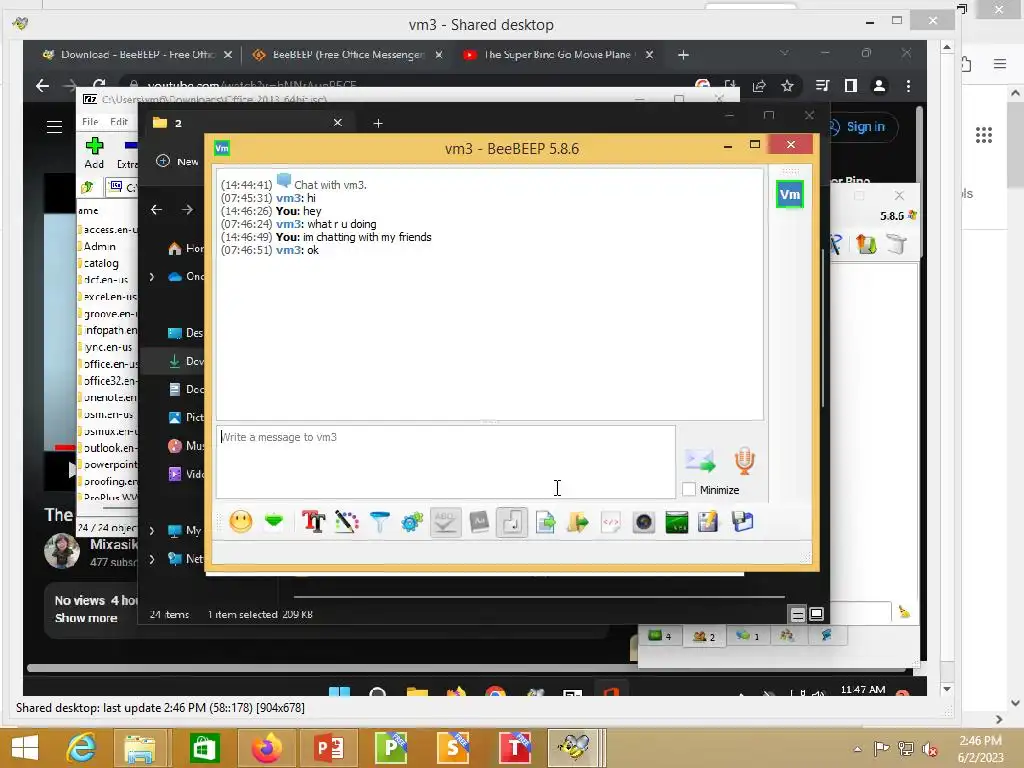Toggle the dictionary word completer button

coord(479,522)
